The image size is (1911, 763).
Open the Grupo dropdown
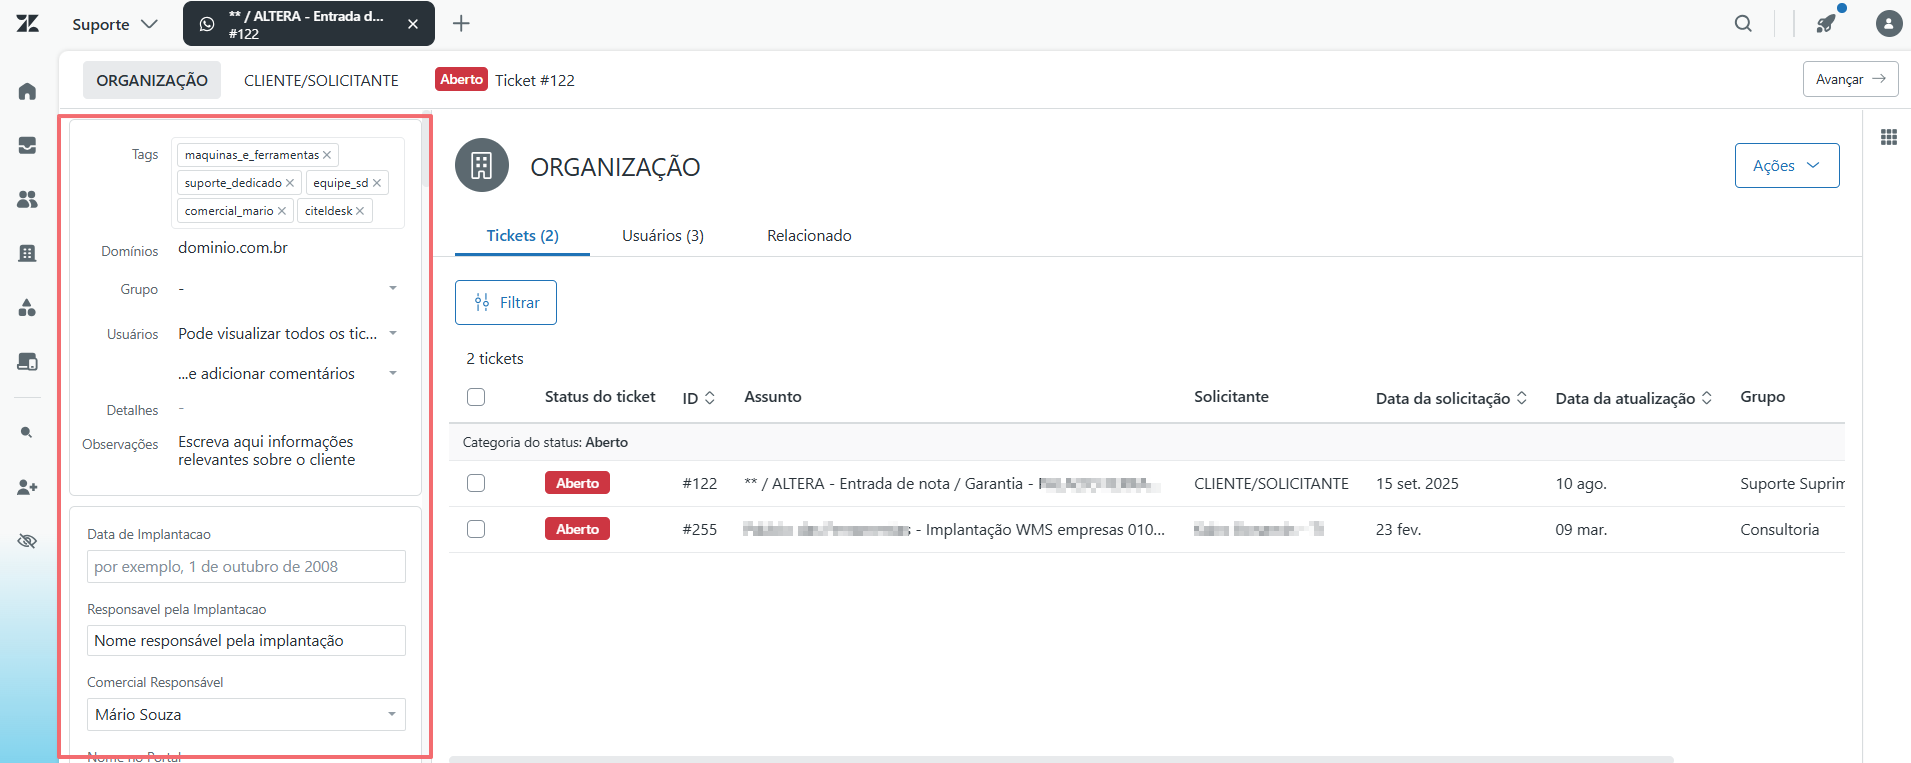pos(288,289)
